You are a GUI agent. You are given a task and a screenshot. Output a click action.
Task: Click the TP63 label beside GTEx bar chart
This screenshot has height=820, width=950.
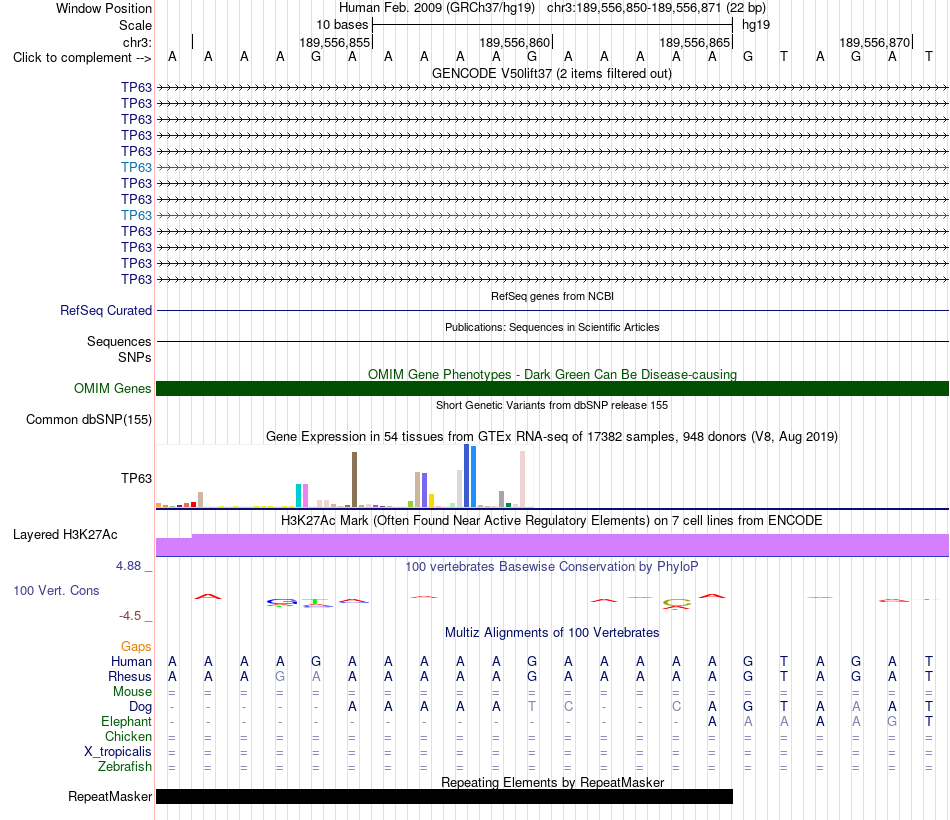(x=136, y=478)
